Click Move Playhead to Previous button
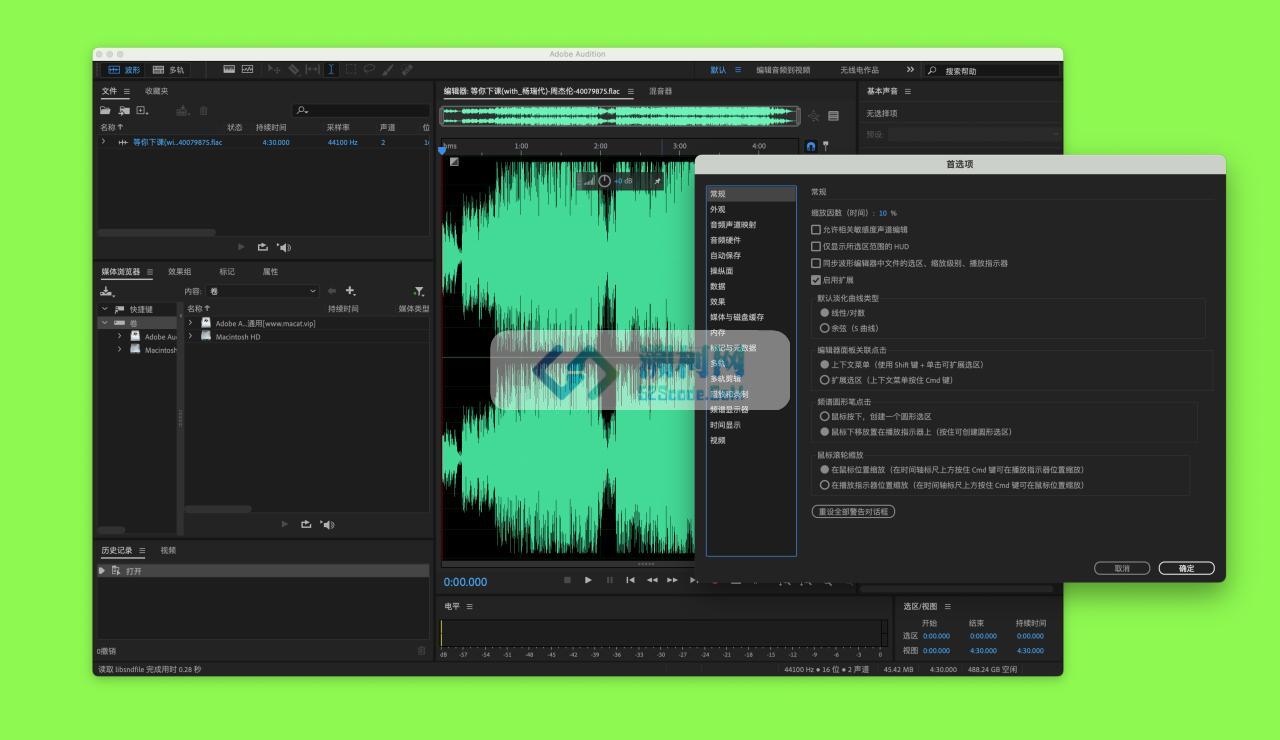1280x740 pixels. tap(630, 580)
